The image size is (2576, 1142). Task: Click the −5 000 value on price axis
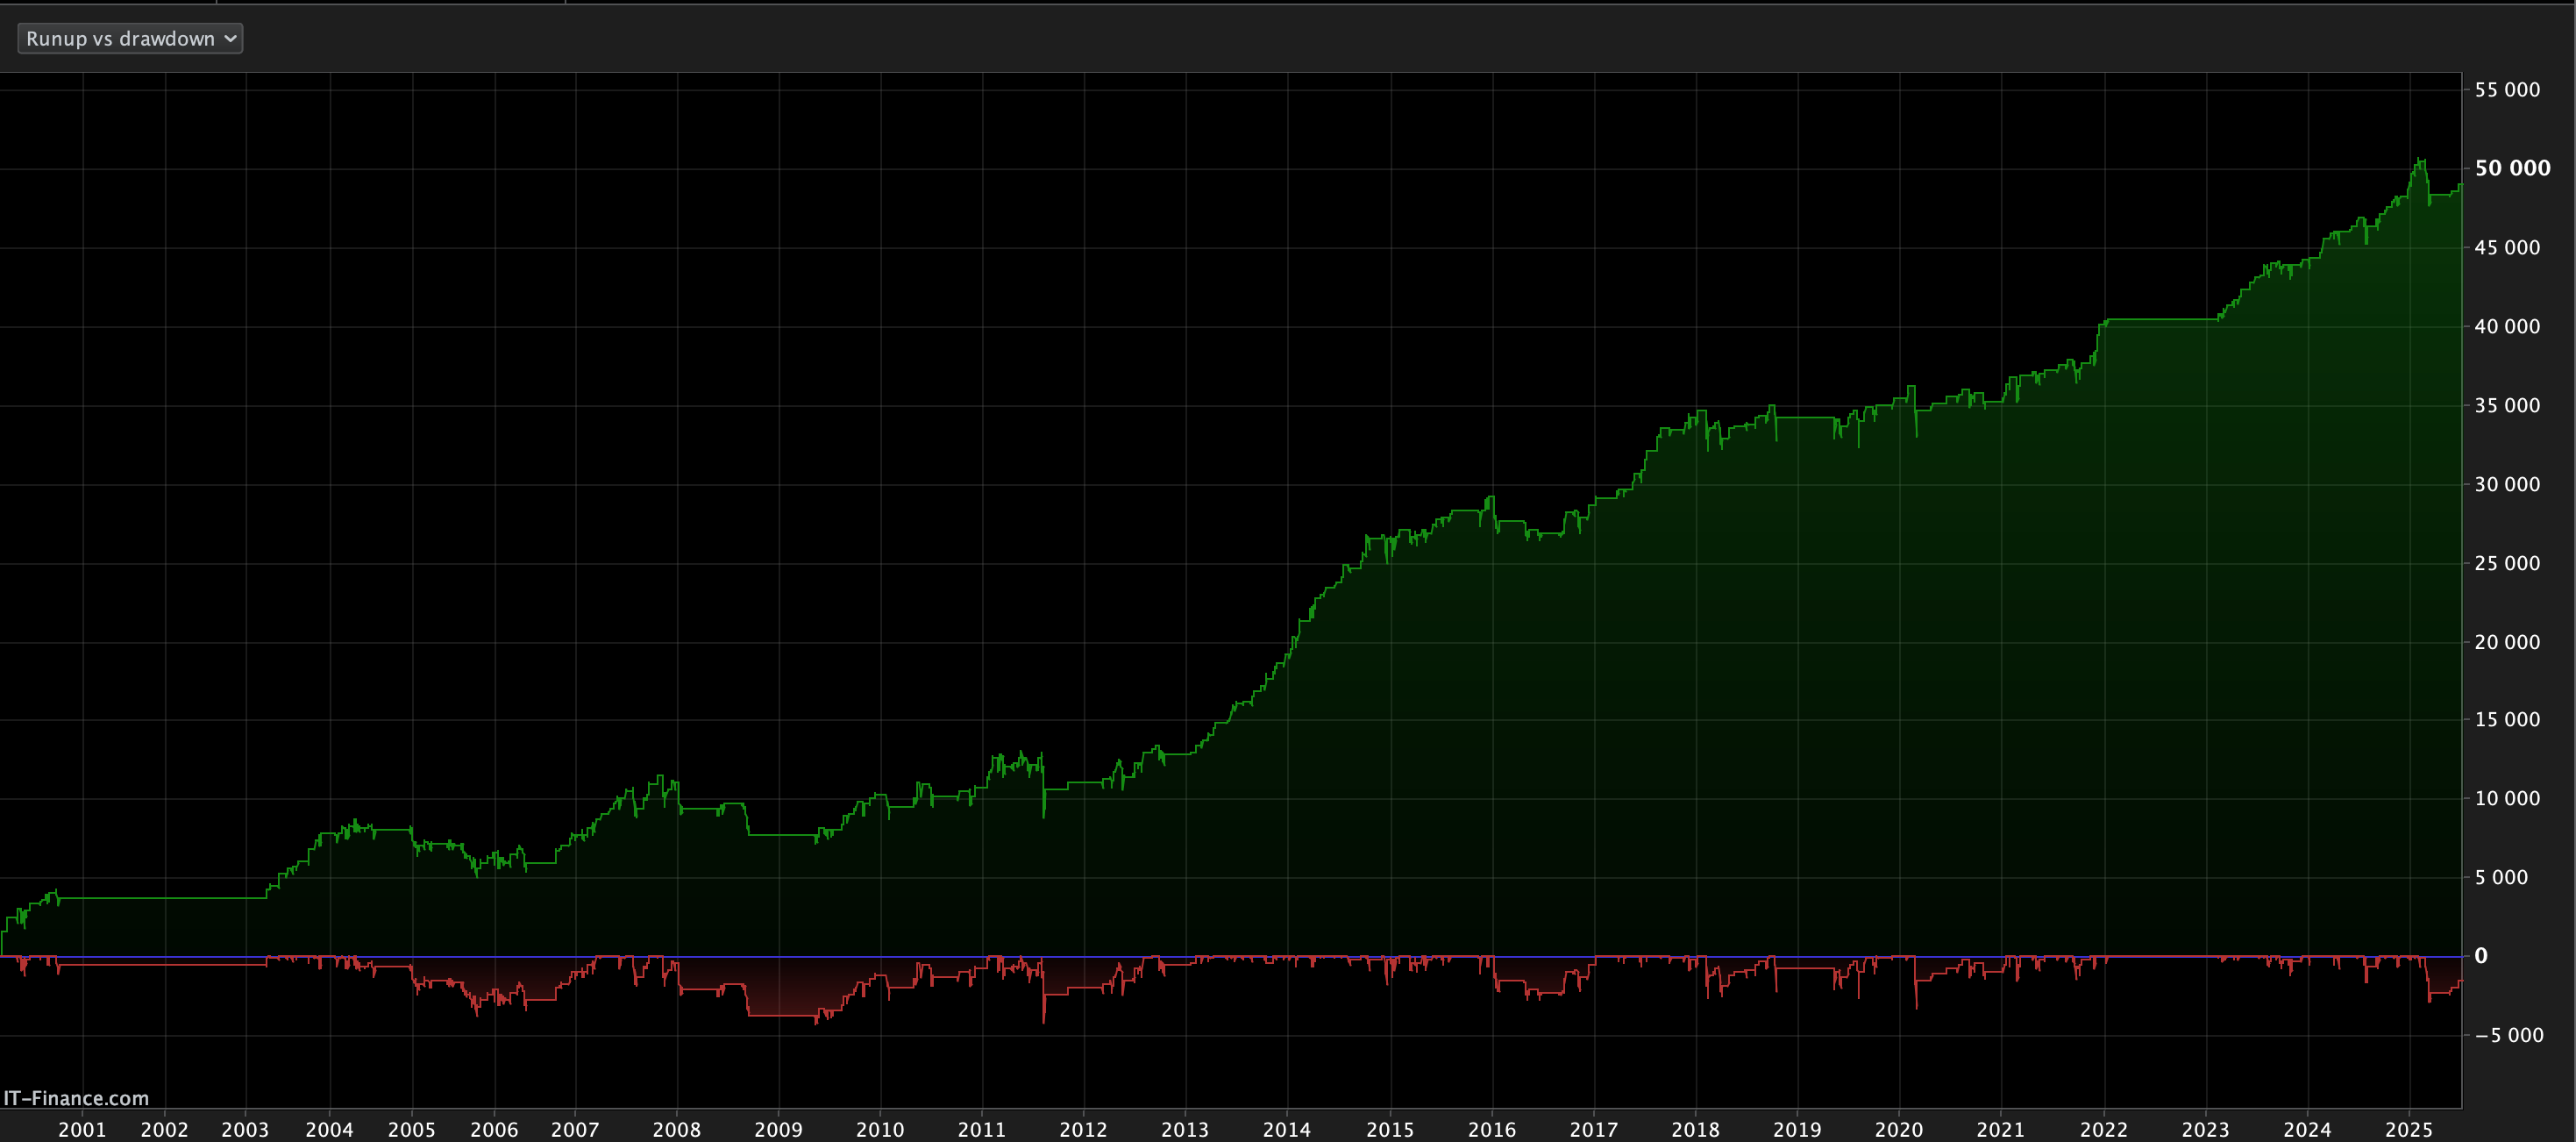[x=2509, y=1035]
